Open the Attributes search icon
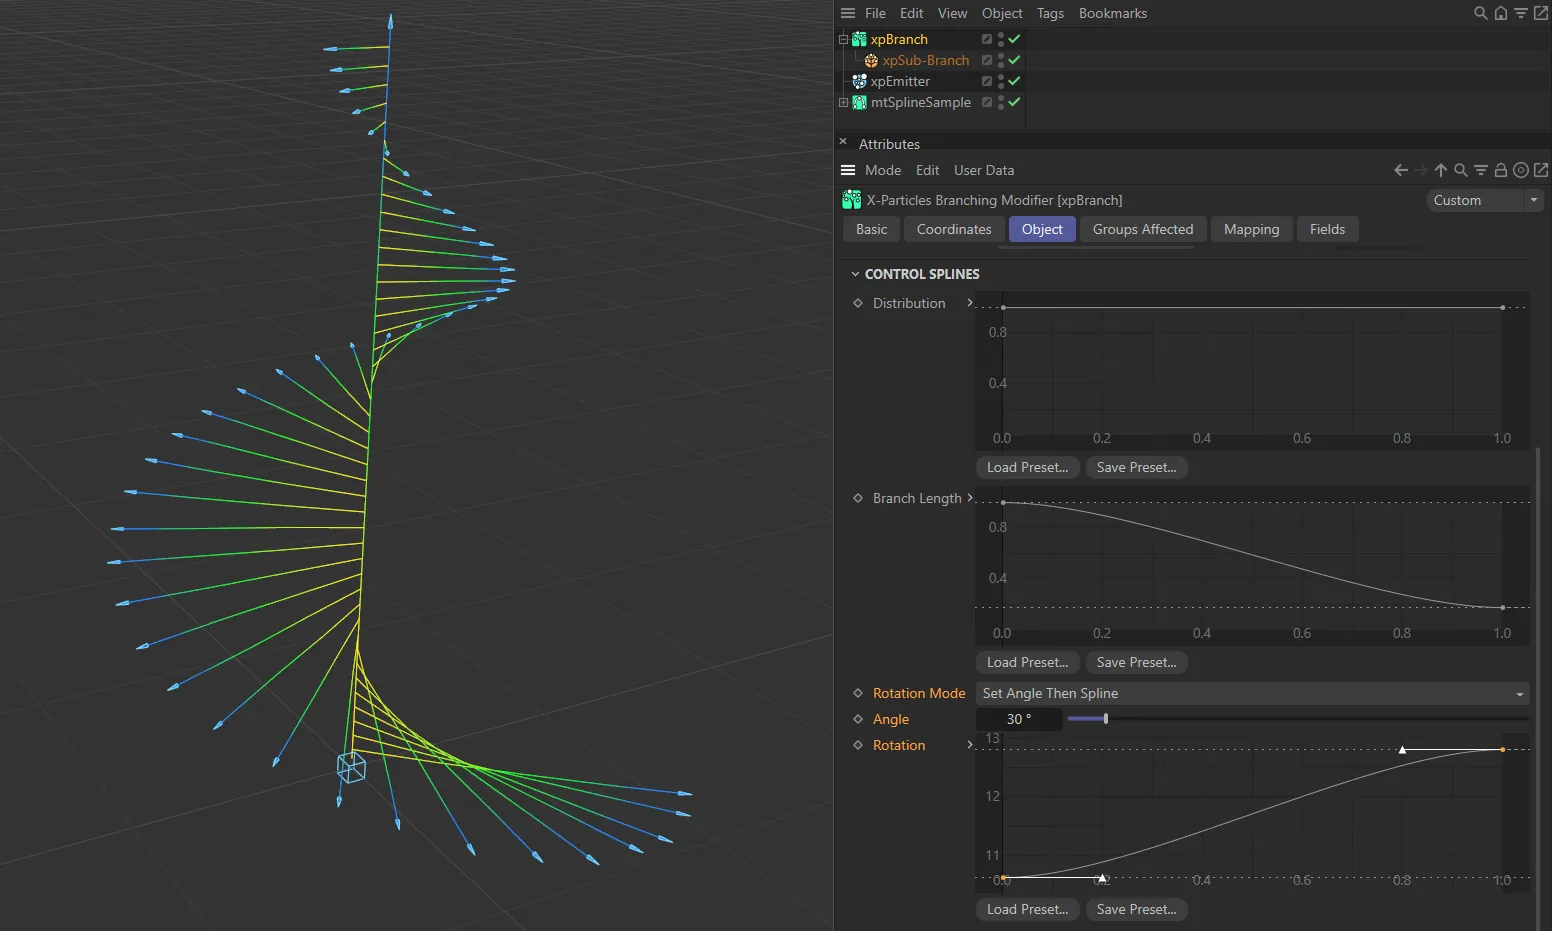Screen dimensions: 1552x931 coord(1460,170)
